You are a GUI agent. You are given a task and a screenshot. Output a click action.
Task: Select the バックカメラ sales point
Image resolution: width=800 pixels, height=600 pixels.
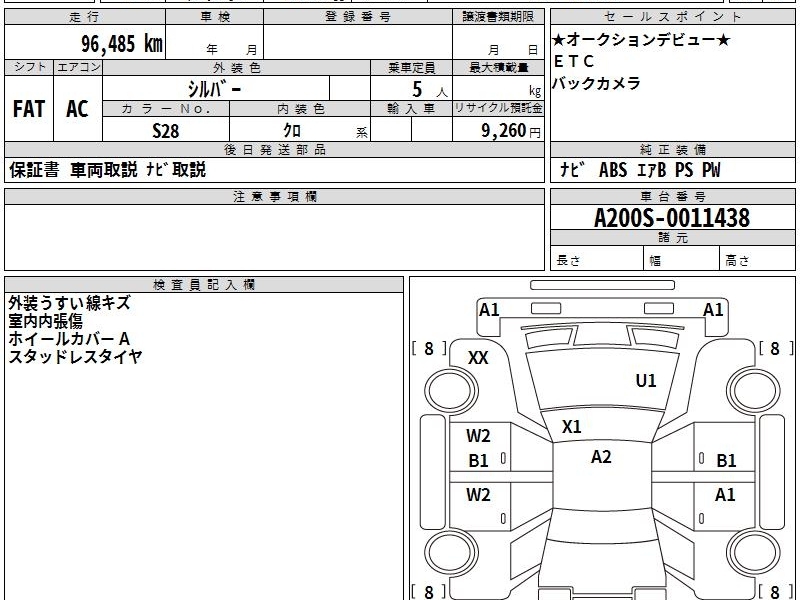point(596,83)
